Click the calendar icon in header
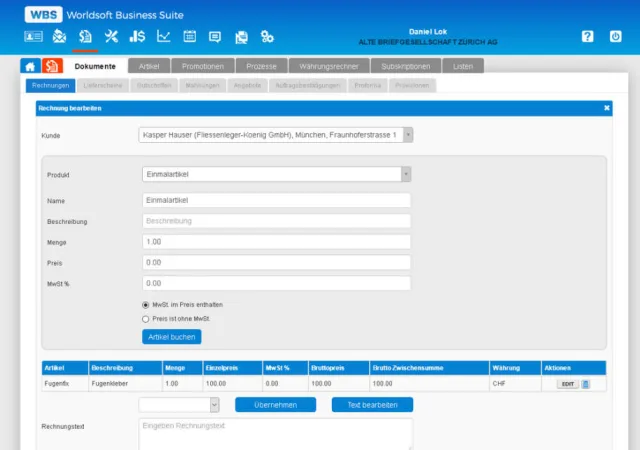The image size is (640, 450). click(189, 37)
